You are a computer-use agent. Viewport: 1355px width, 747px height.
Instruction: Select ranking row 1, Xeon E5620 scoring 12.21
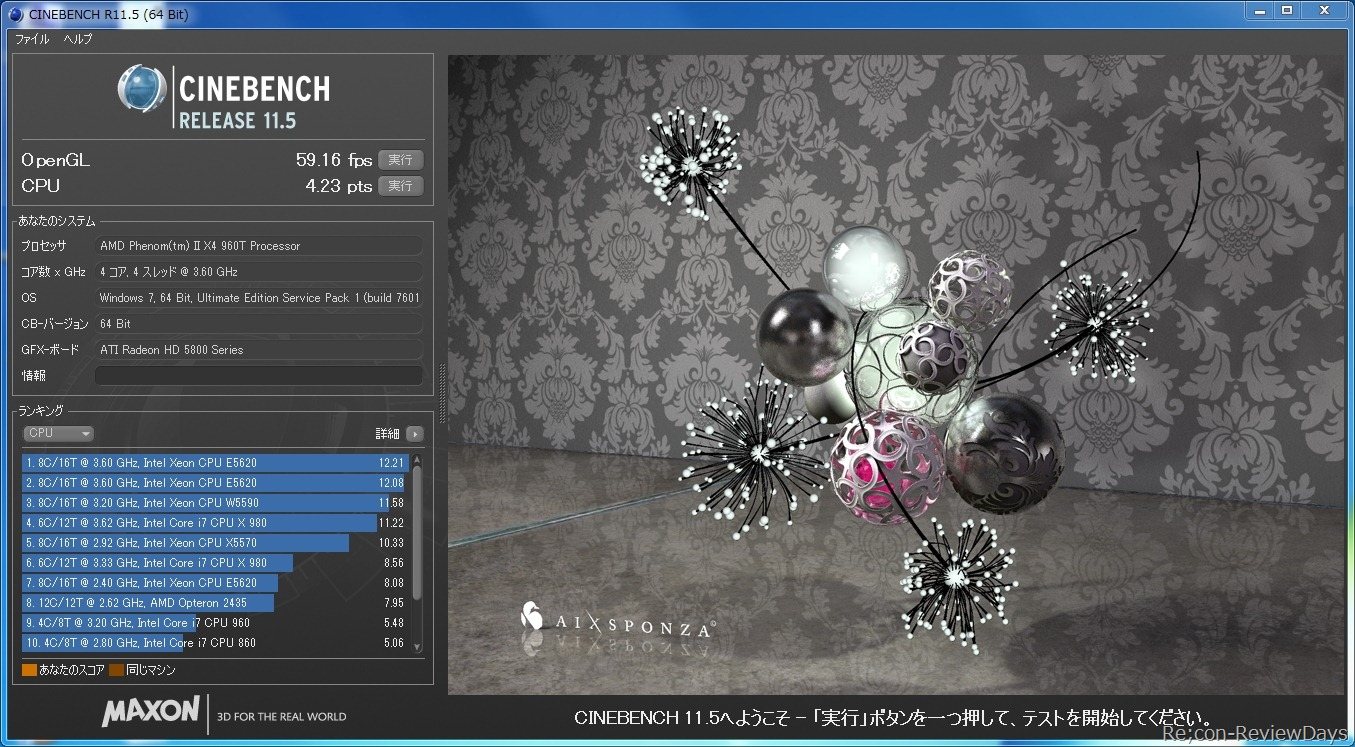215,463
